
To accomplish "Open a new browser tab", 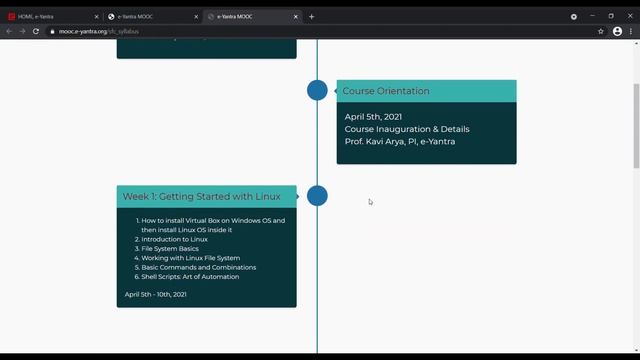I will pos(311,17).
